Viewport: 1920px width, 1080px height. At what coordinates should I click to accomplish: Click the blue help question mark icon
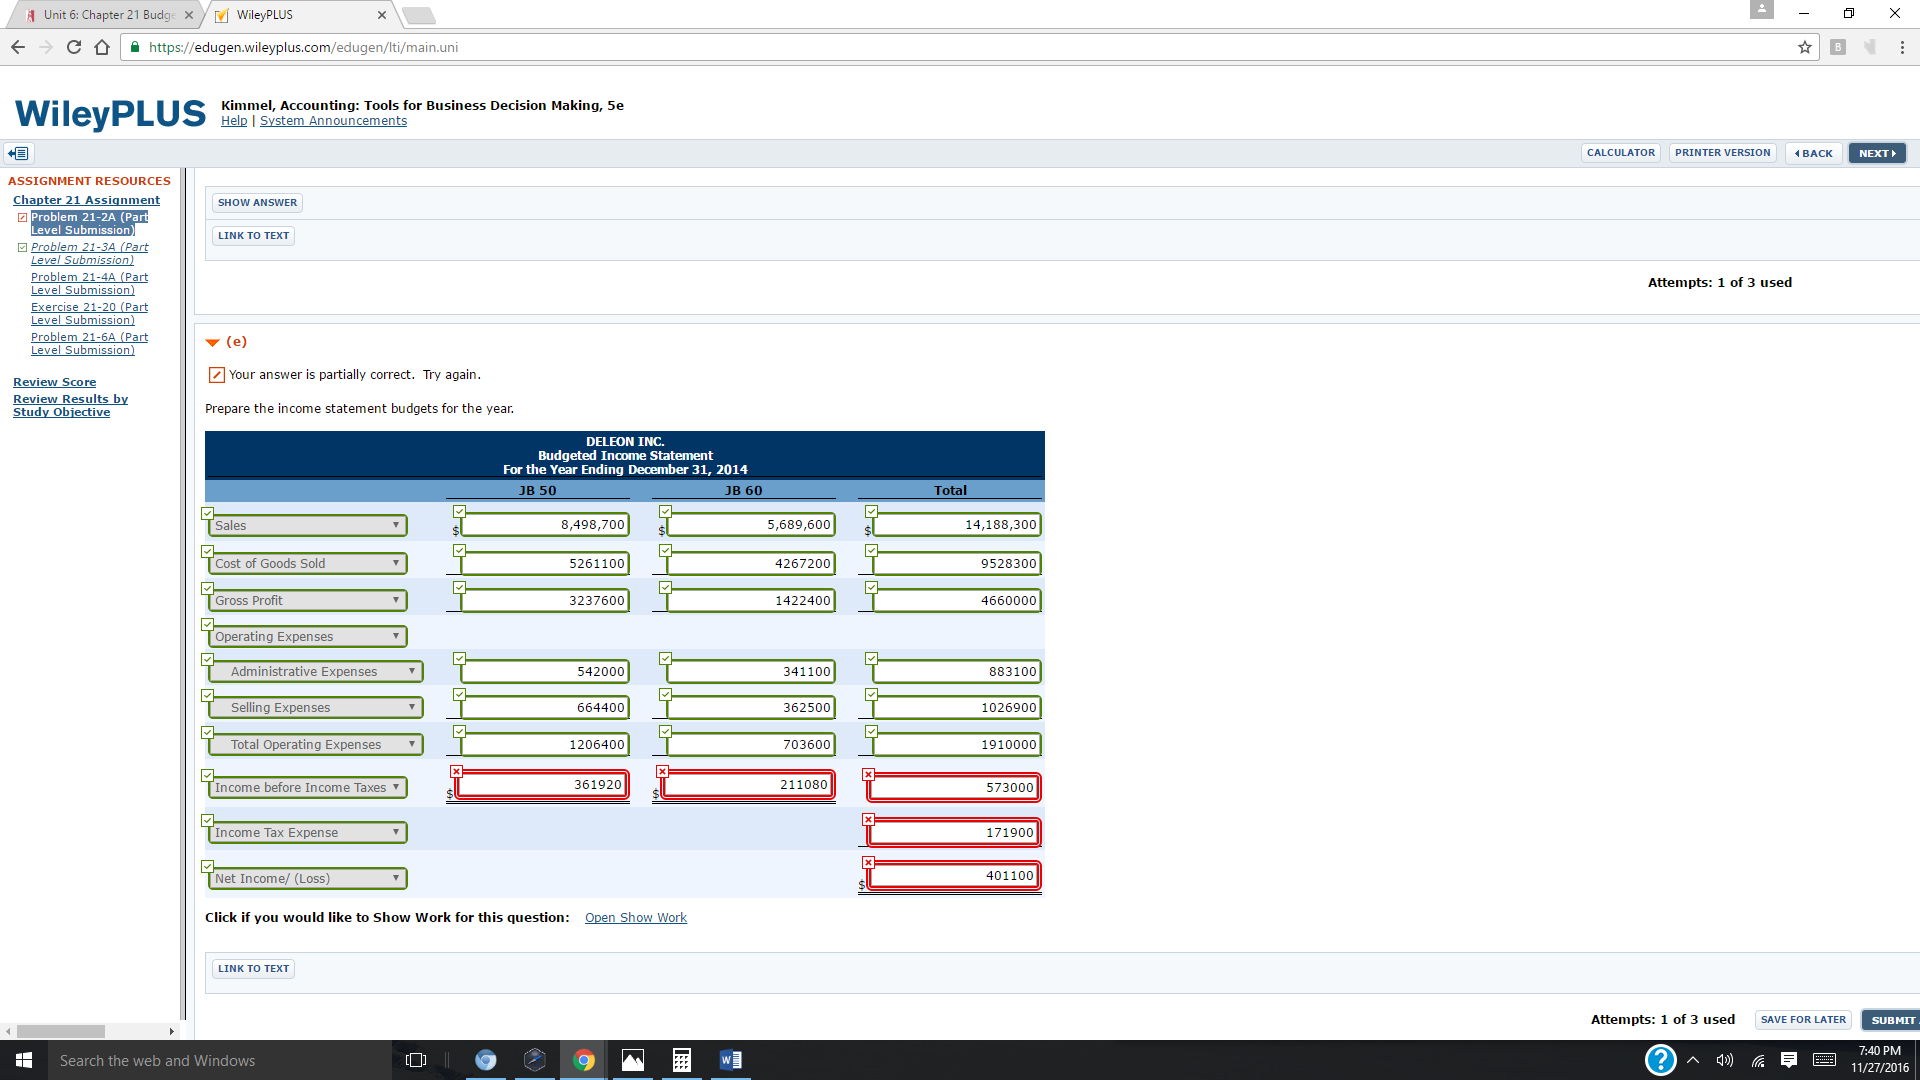coord(1660,1060)
